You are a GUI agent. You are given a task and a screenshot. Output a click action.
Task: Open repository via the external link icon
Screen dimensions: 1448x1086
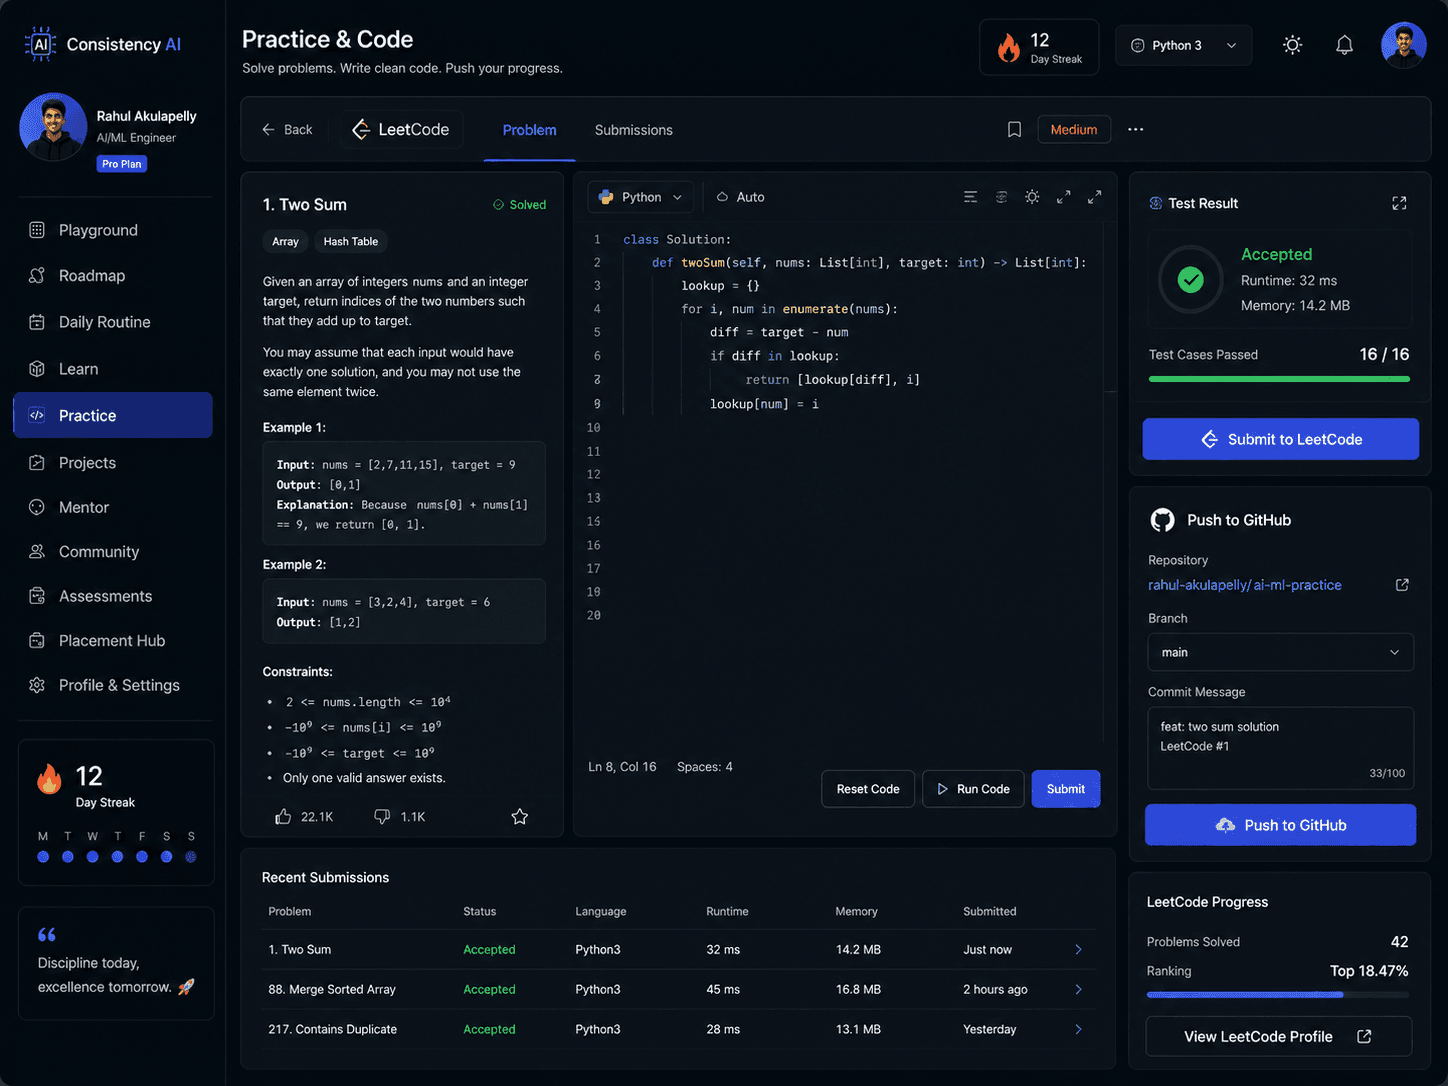(1402, 585)
